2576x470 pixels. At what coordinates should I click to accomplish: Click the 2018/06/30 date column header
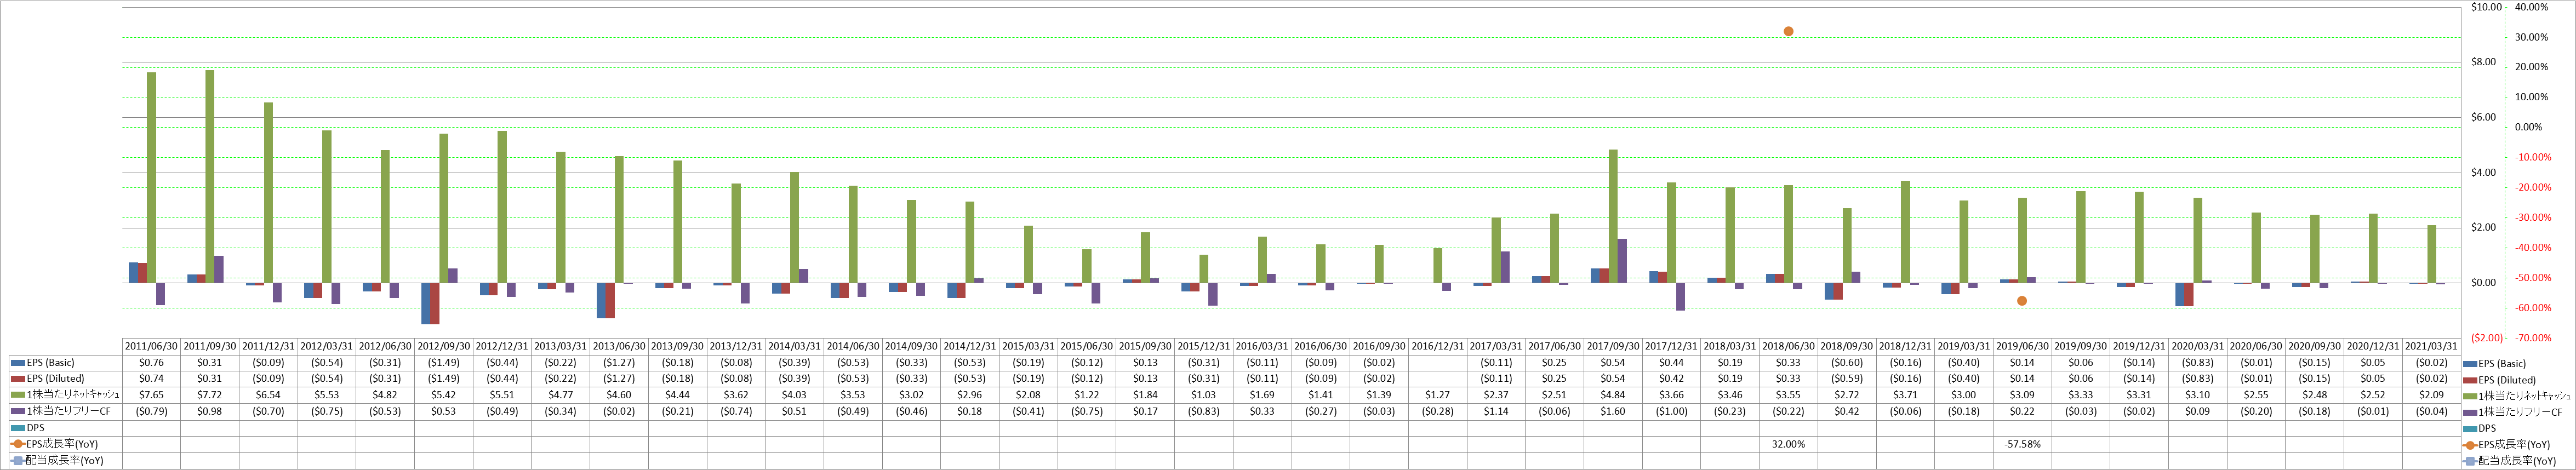click(x=1788, y=346)
